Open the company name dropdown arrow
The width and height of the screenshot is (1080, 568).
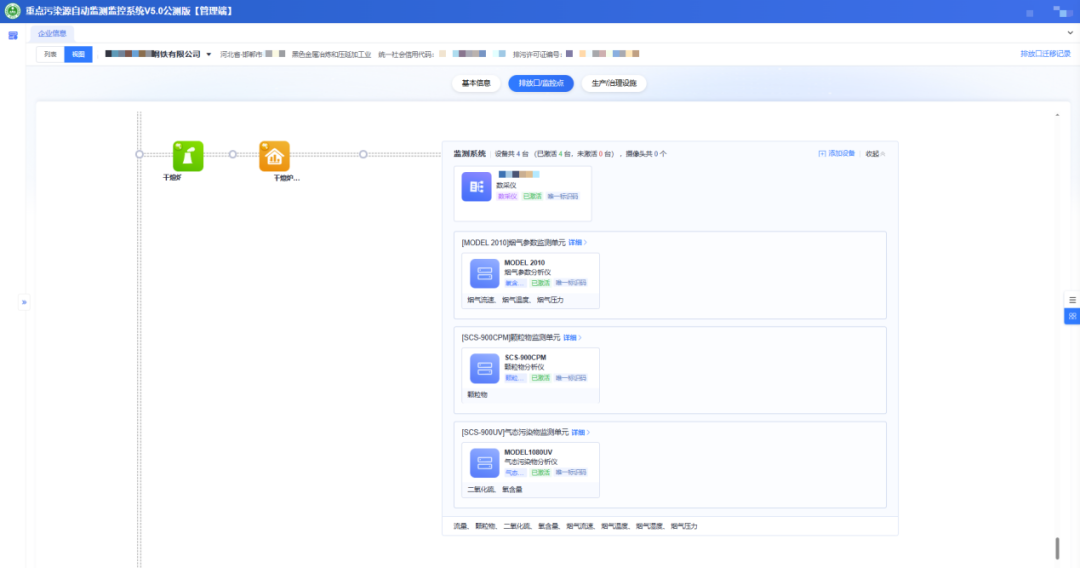coord(208,54)
